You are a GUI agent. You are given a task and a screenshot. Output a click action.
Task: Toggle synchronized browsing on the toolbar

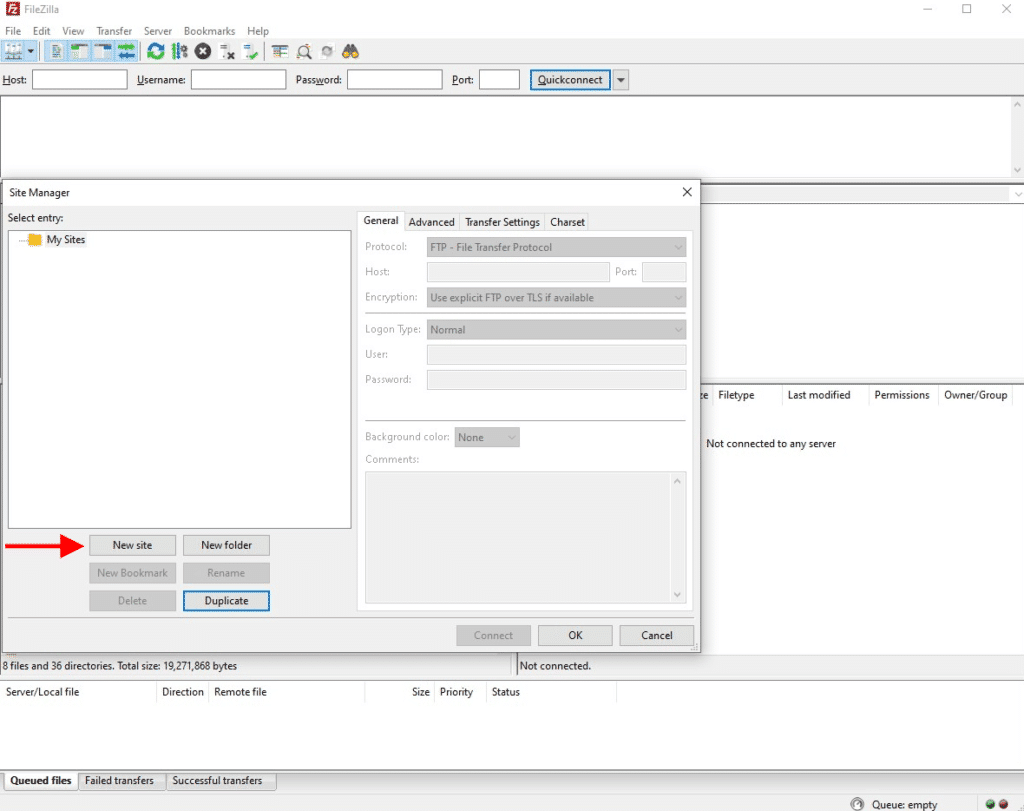[x=327, y=51]
